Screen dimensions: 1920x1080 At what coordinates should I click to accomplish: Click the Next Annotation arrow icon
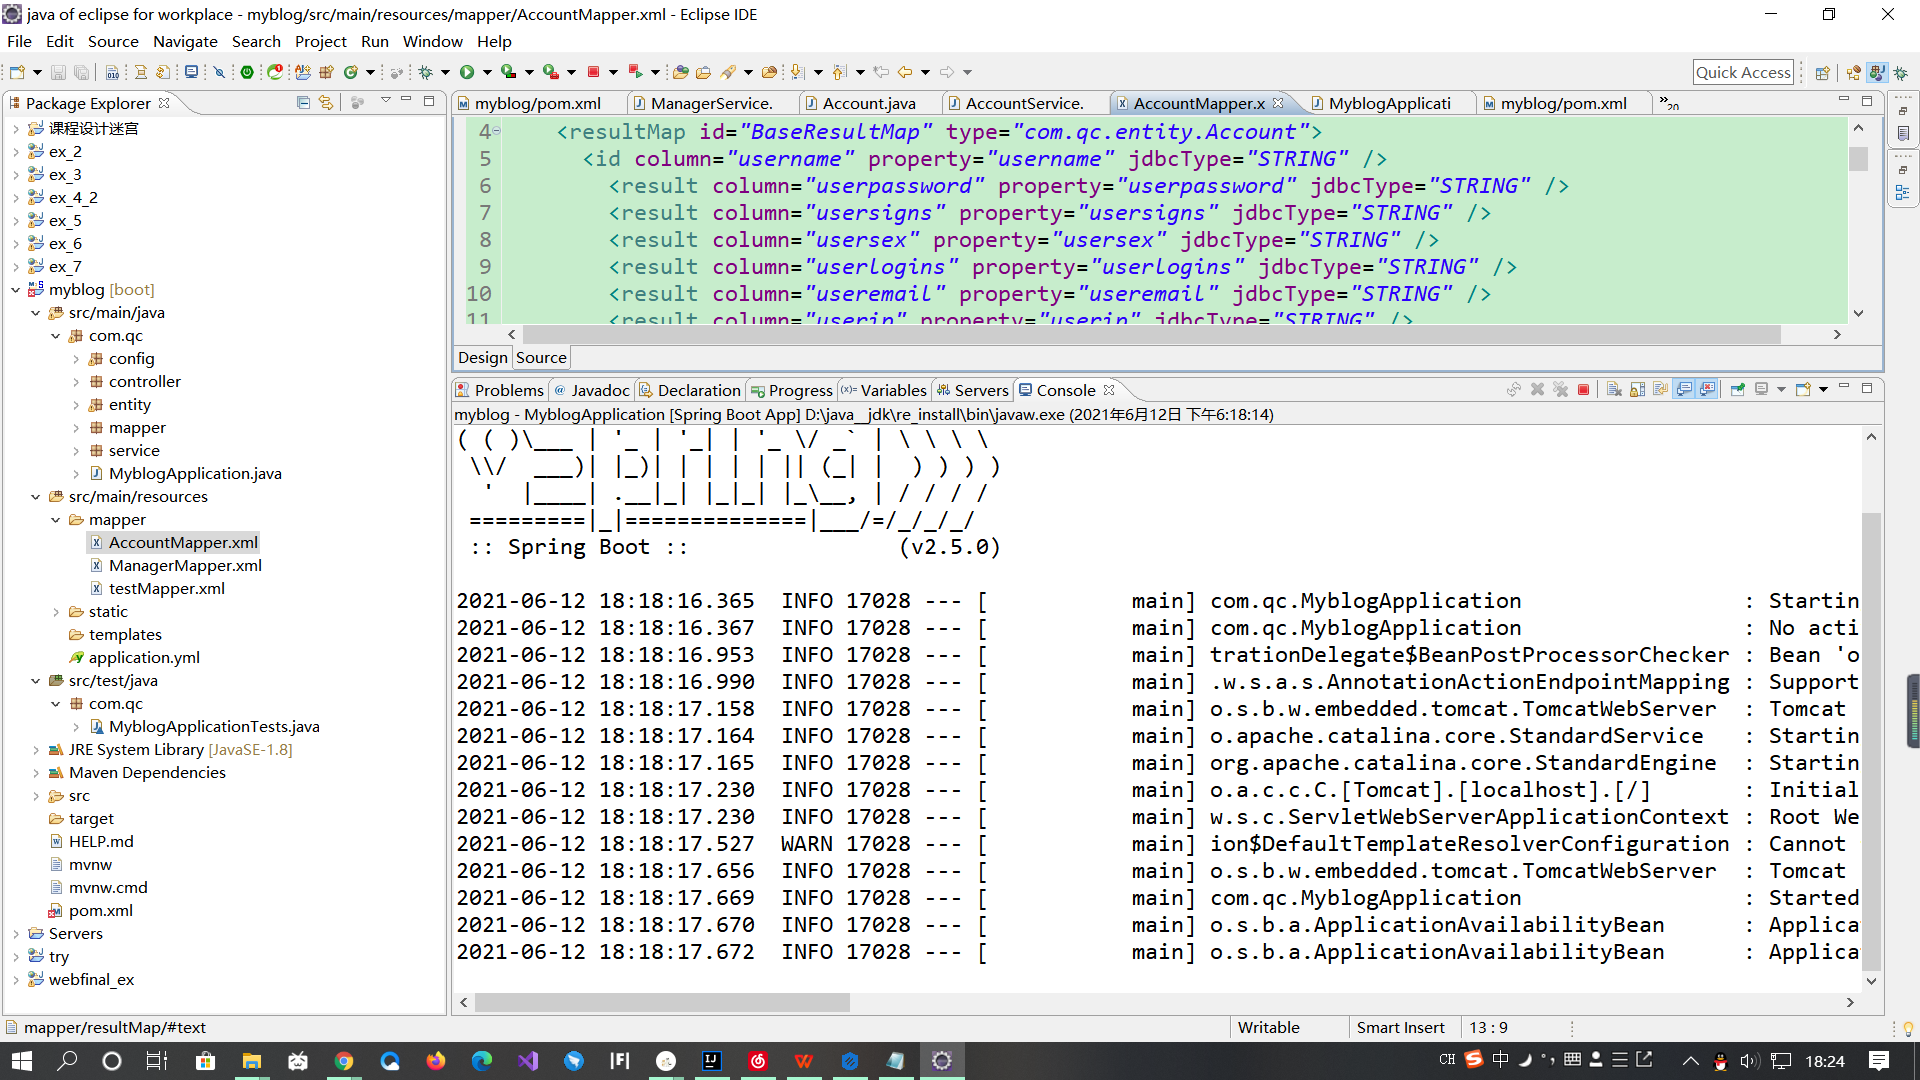(797, 72)
